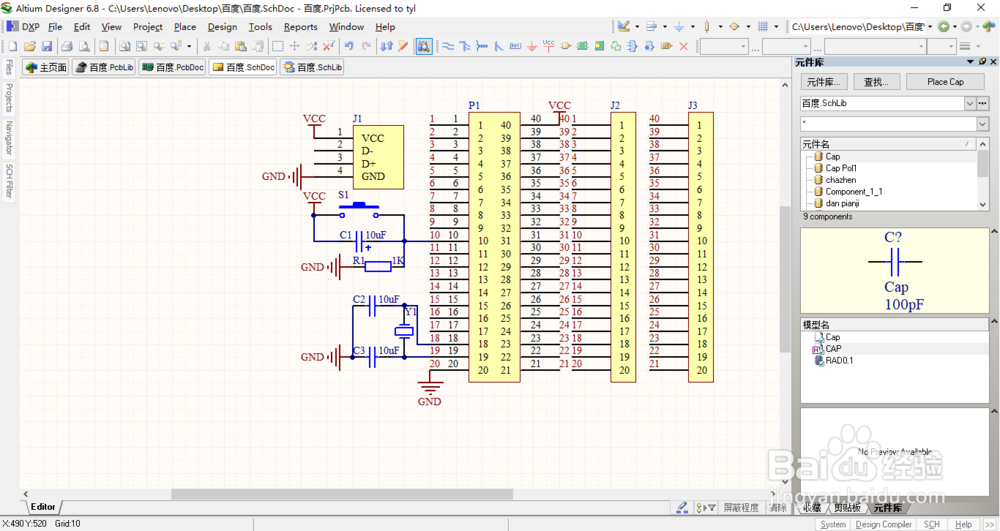Screen dimensions: 1000x531
Task: Switch to the 百度.SchLib tab
Action: 312,67
